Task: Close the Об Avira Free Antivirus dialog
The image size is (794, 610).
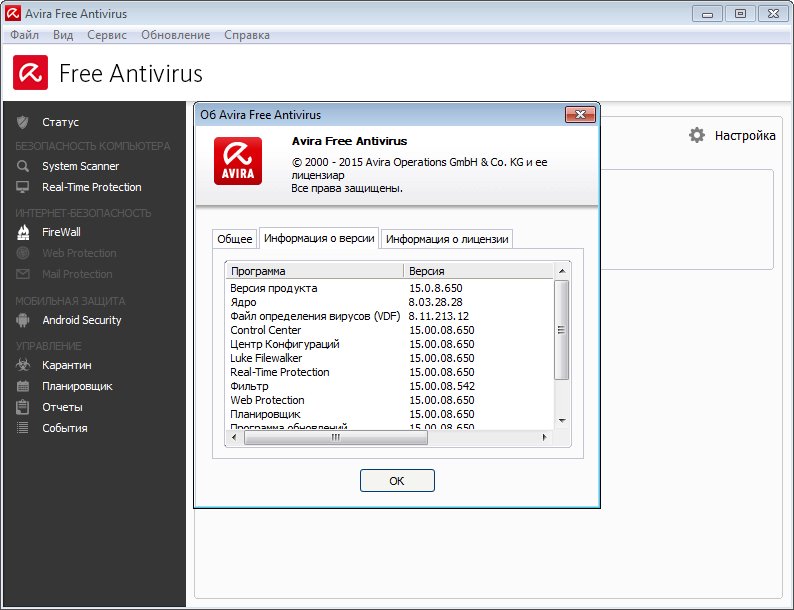Action: click(x=580, y=114)
